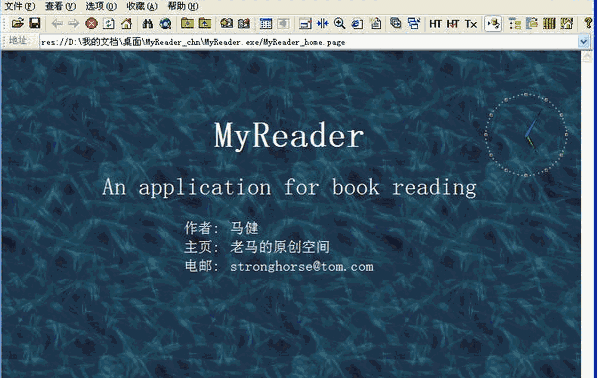The width and height of the screenshot is (598, 378).
Task: Click the stacked layers plus icon
Action: [x=396, y=24]
